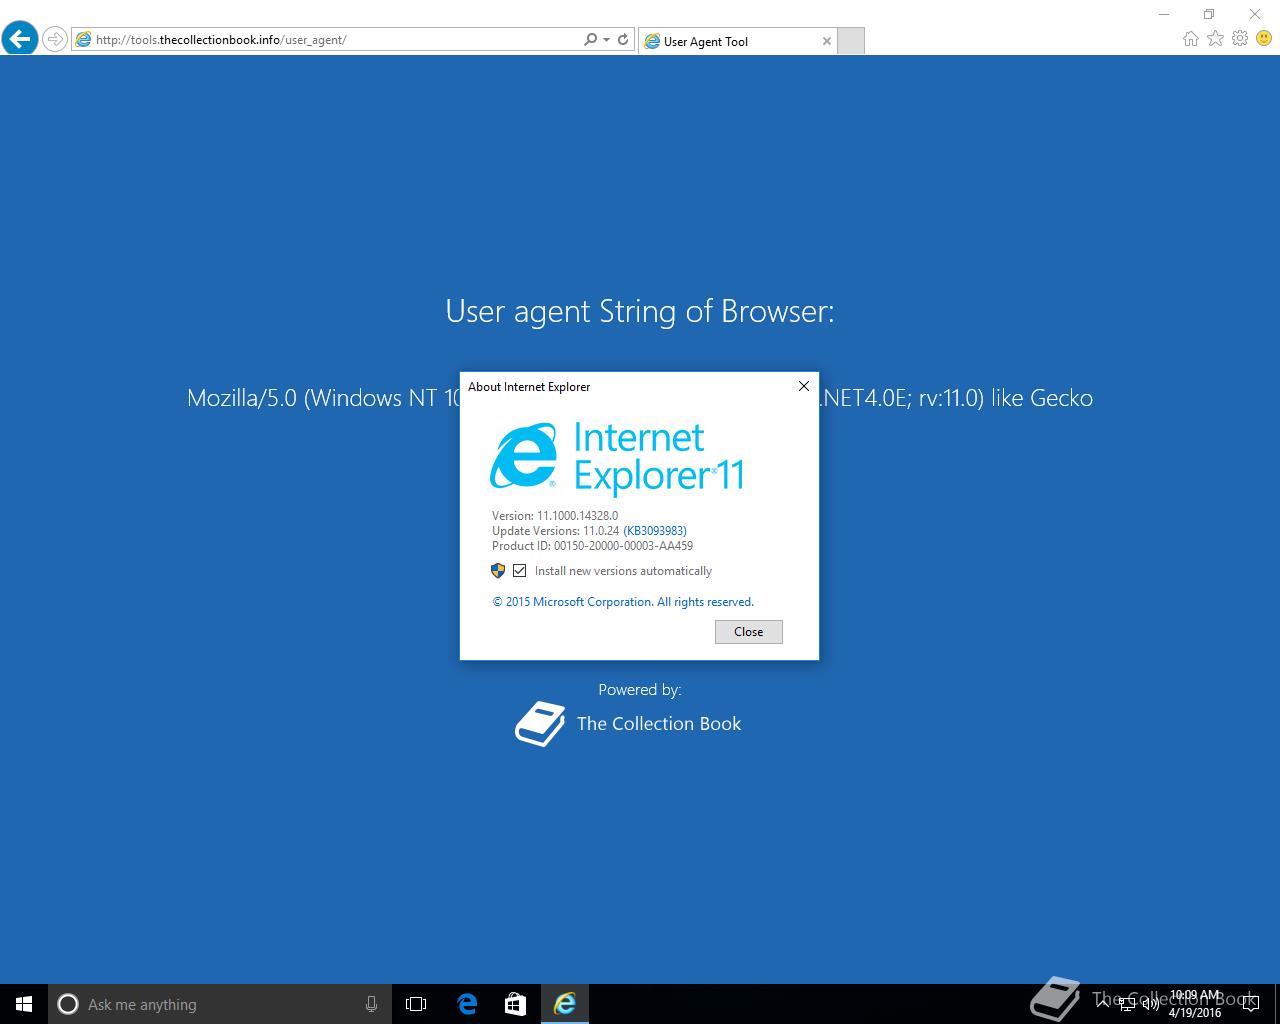The height and width of the screenshot is (1024, 1280).
Task: Open Favorites star icon
Action: tap(1215, 38)
